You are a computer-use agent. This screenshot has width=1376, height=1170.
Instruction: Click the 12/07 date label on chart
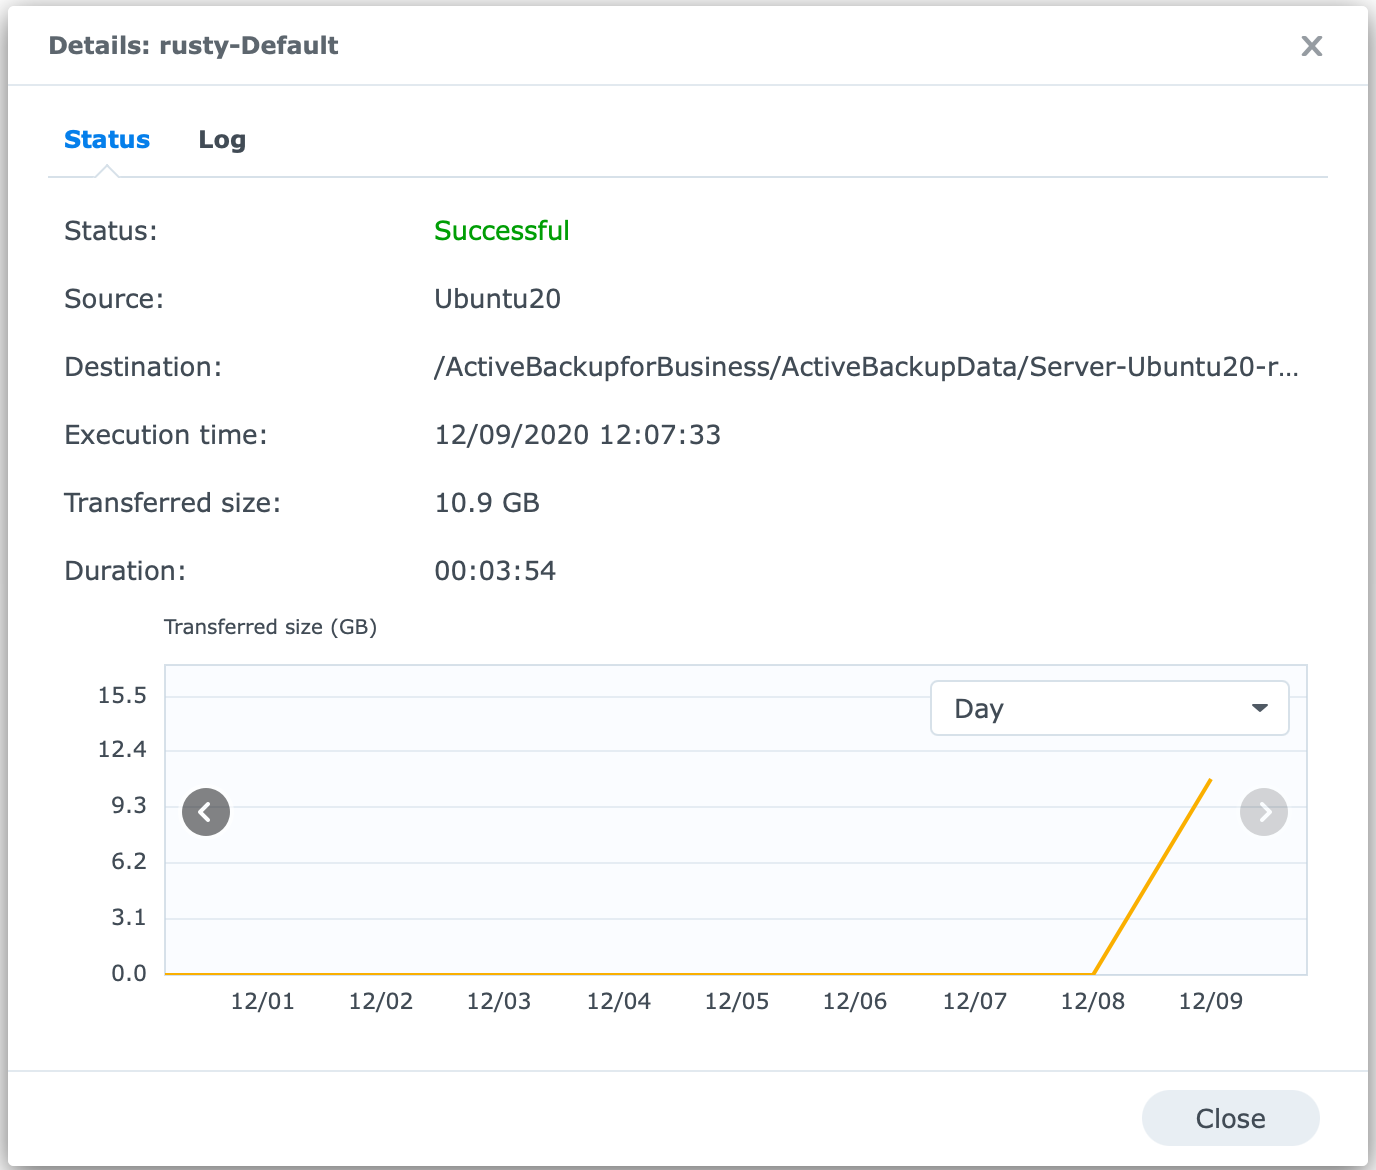tap(974, 1001)
